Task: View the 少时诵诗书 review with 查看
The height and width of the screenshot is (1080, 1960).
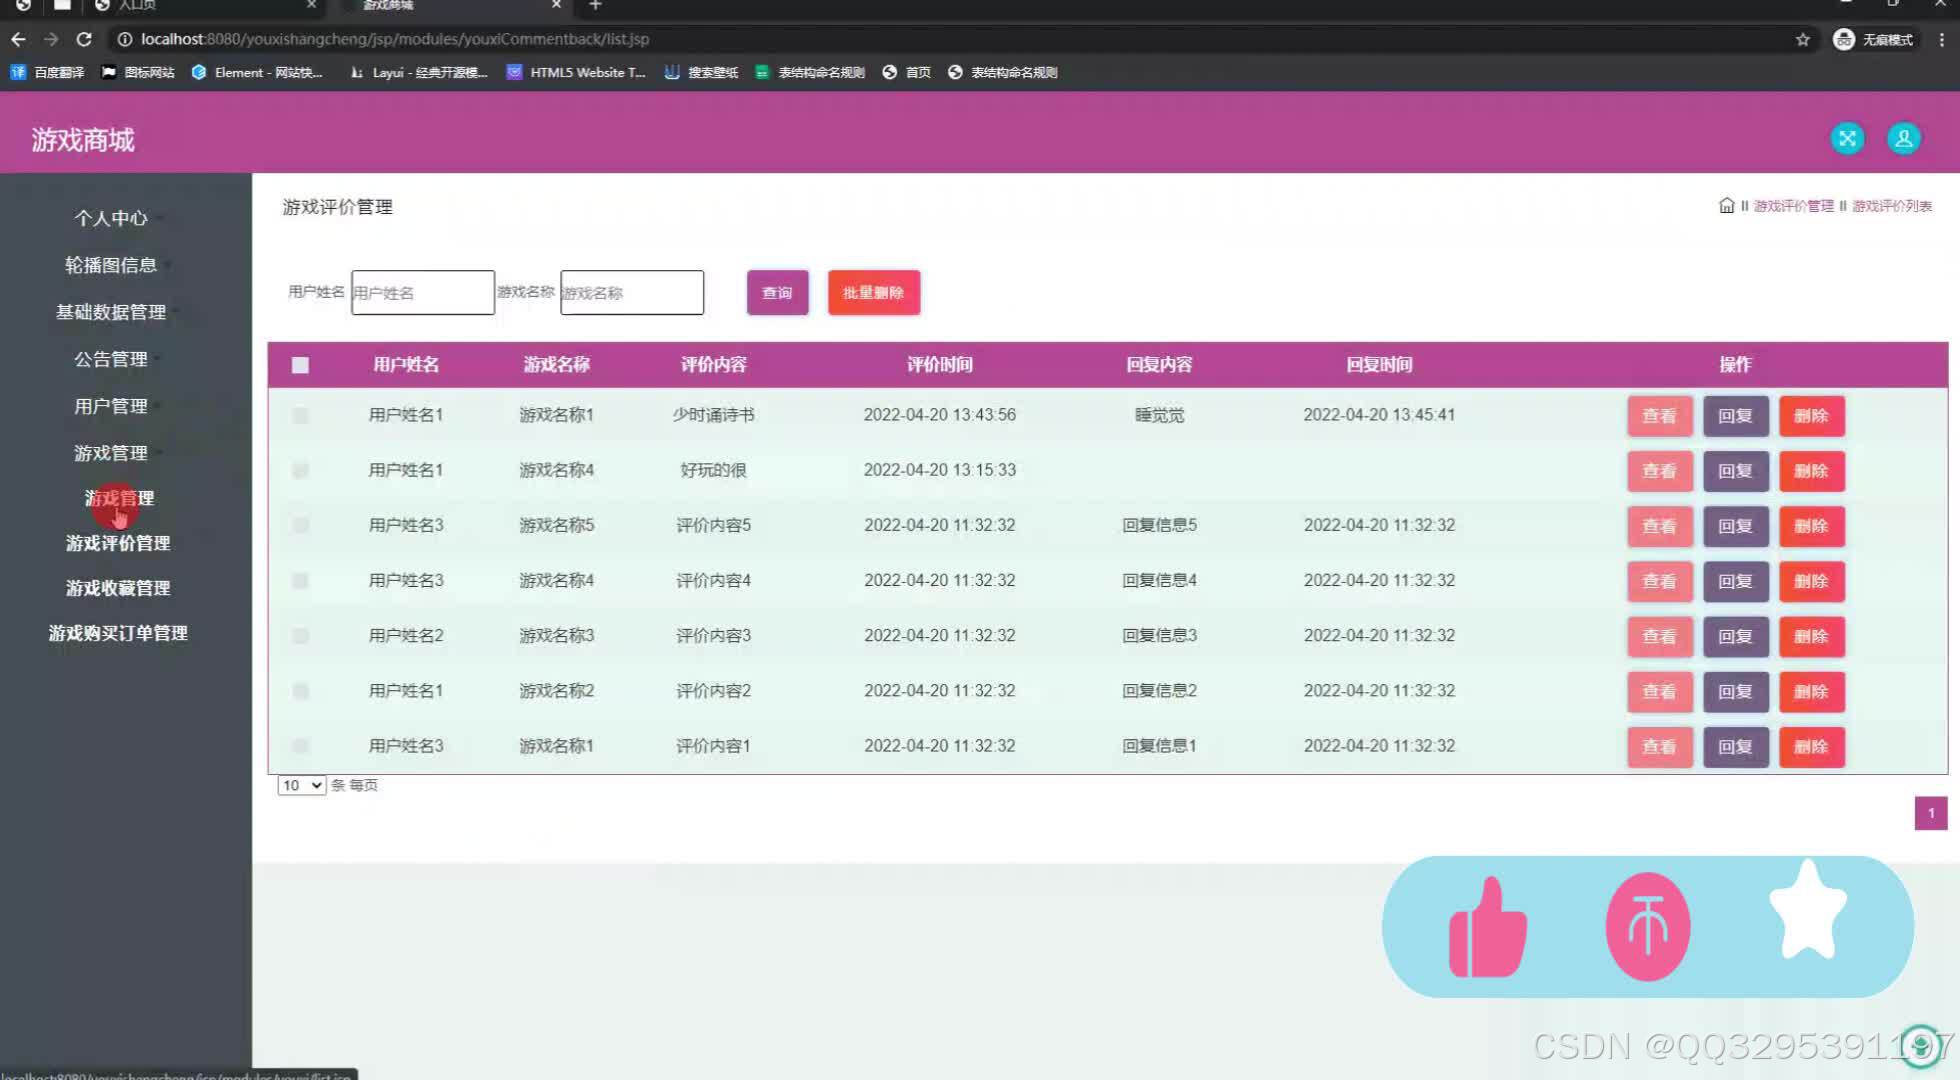Action: pos(1659,416)
